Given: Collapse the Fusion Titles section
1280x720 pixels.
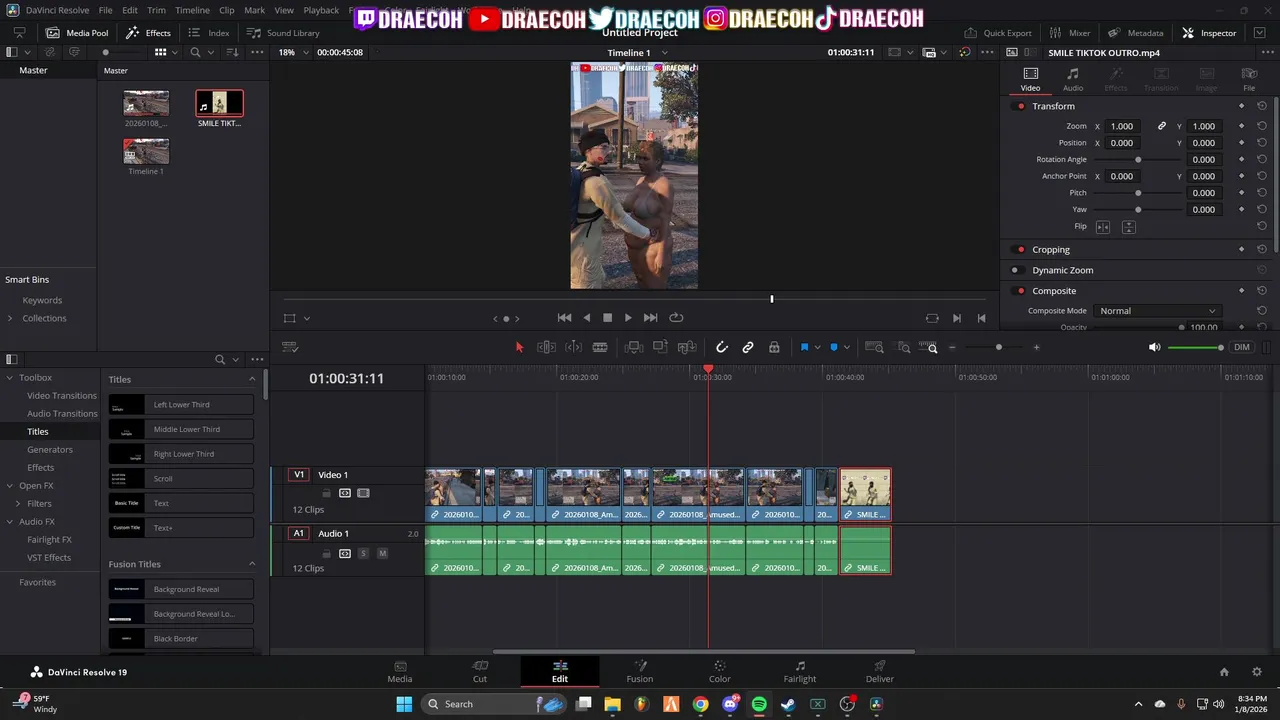Looking at the screenshot, I should point(252,564).
